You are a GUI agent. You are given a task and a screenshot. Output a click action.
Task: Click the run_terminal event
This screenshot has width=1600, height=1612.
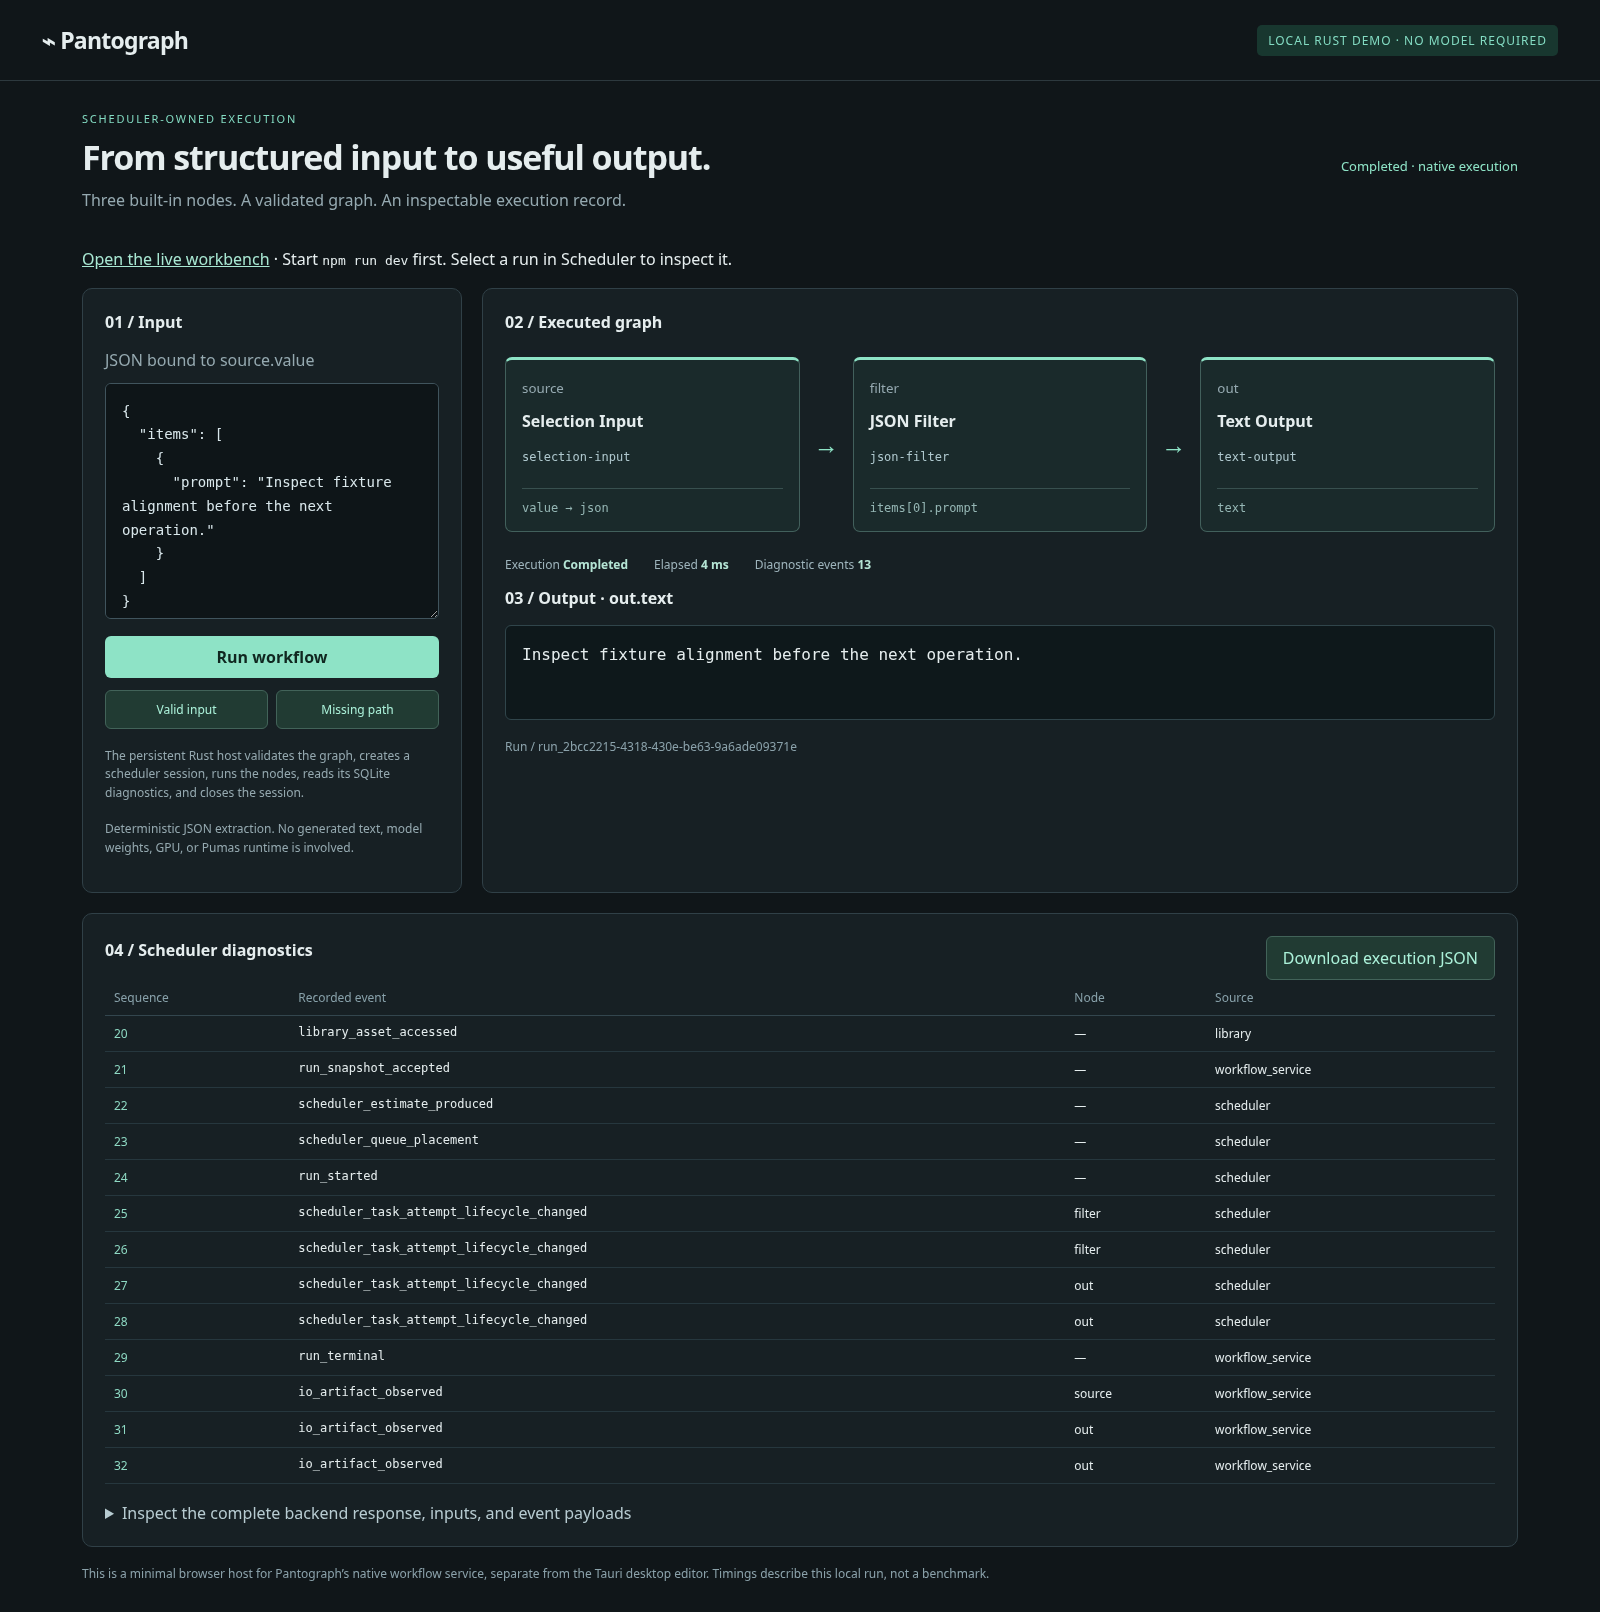coord(341,1356)
